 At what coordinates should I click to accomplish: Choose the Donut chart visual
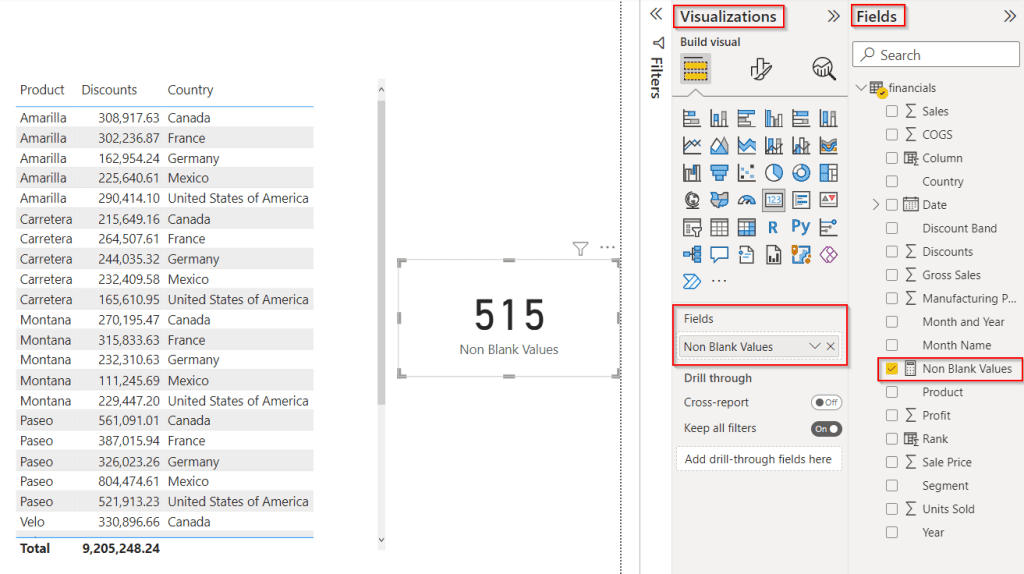pyautogui.click(x=801, y=173)
